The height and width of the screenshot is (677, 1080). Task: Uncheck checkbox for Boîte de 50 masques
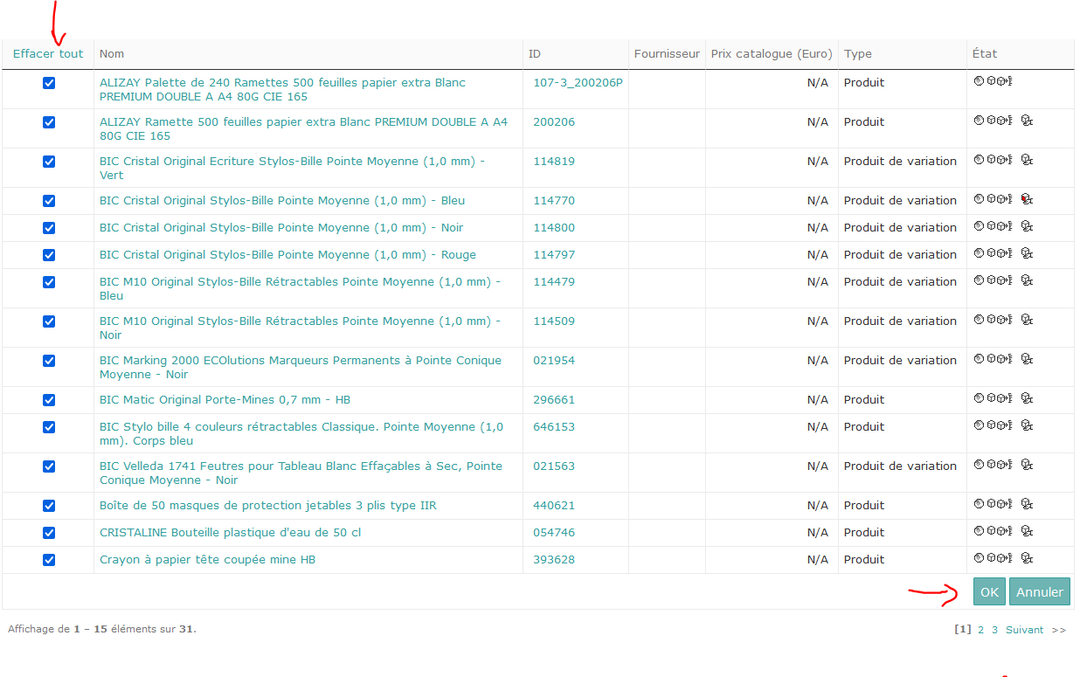pos(49,506)
